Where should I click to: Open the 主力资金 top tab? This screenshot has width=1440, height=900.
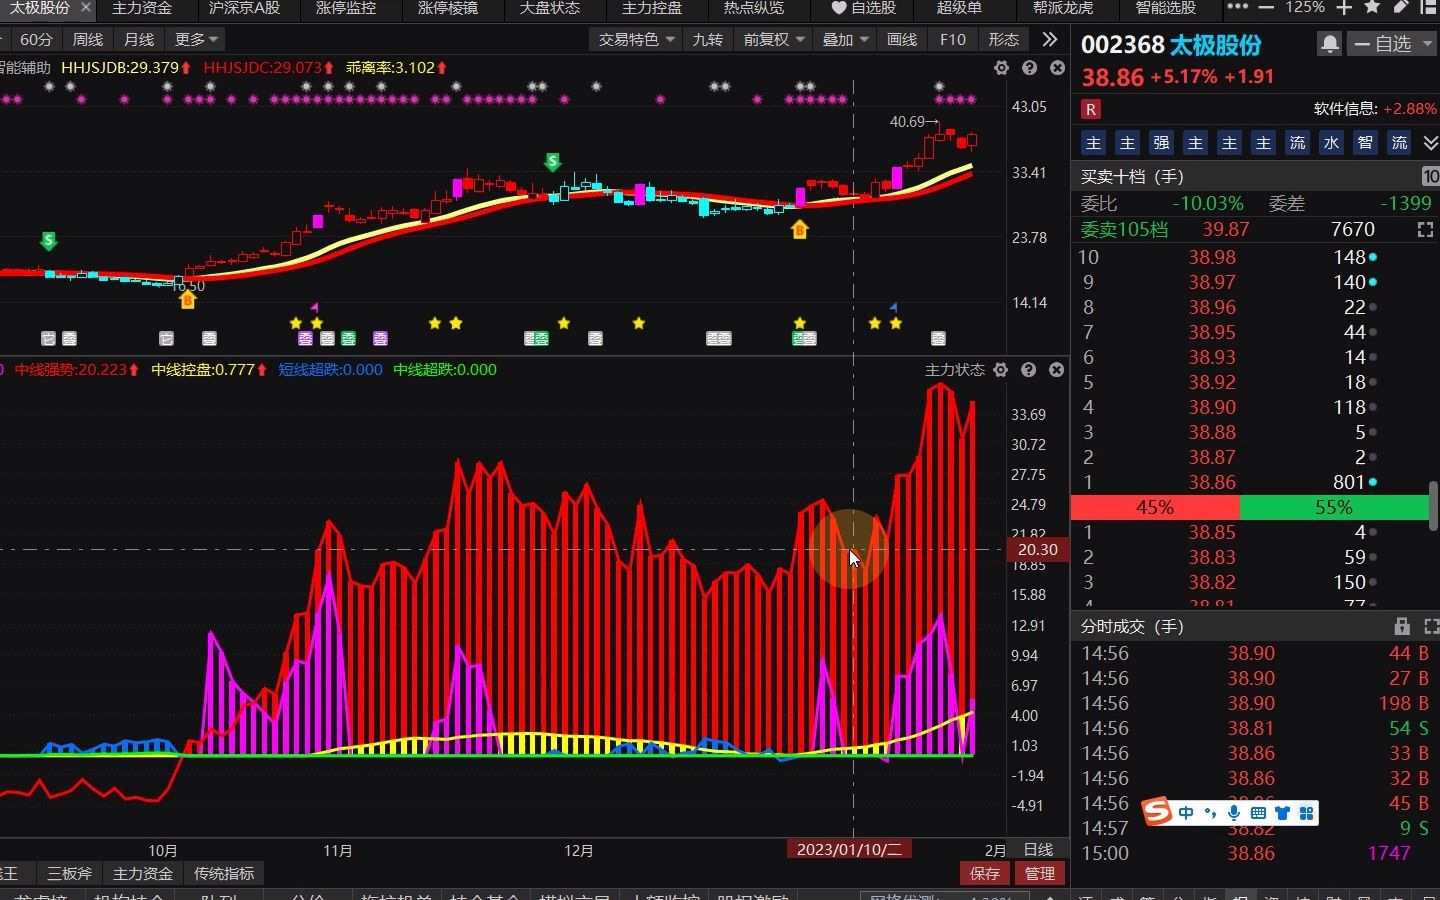coord(142,8)
